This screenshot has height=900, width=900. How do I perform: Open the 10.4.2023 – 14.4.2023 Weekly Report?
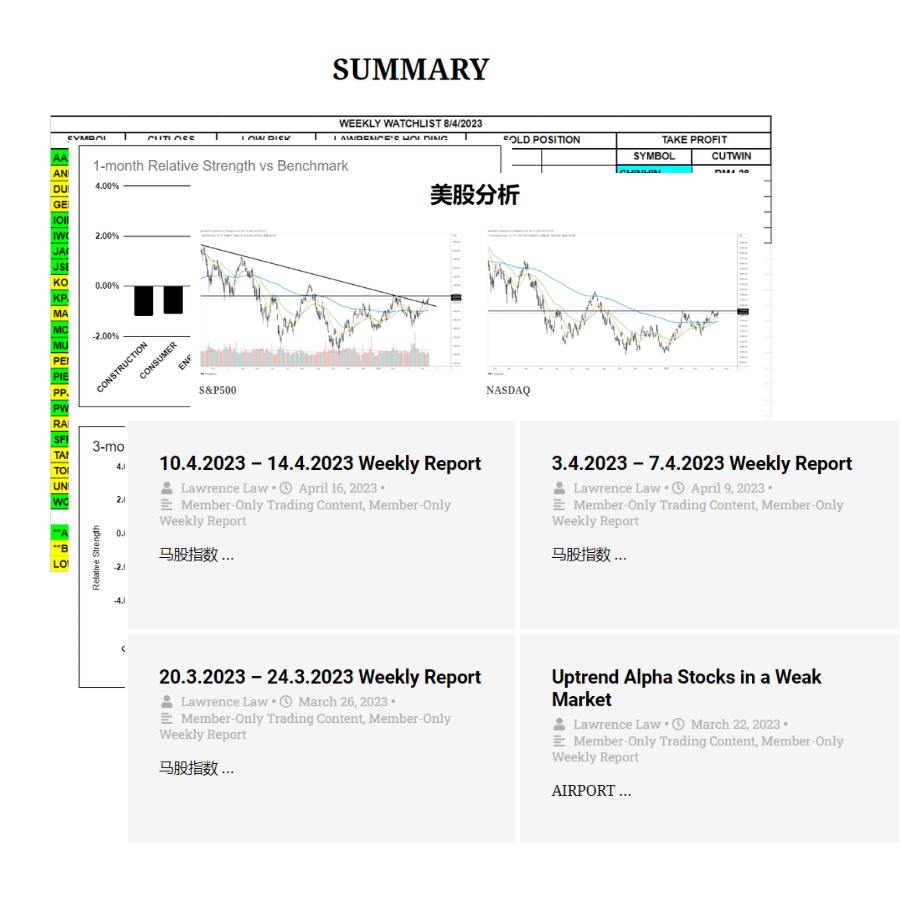pyautogui.click(x=320, y=463)
